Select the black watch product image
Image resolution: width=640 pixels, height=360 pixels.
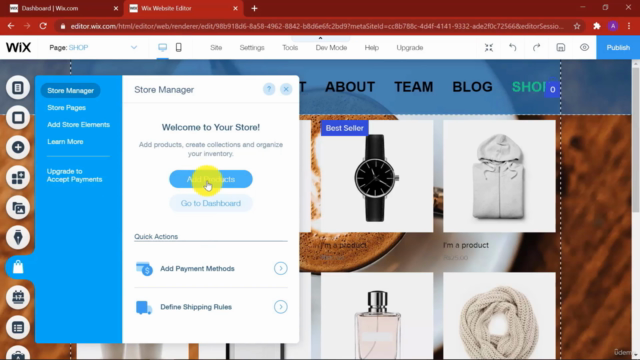coord(377,176)
